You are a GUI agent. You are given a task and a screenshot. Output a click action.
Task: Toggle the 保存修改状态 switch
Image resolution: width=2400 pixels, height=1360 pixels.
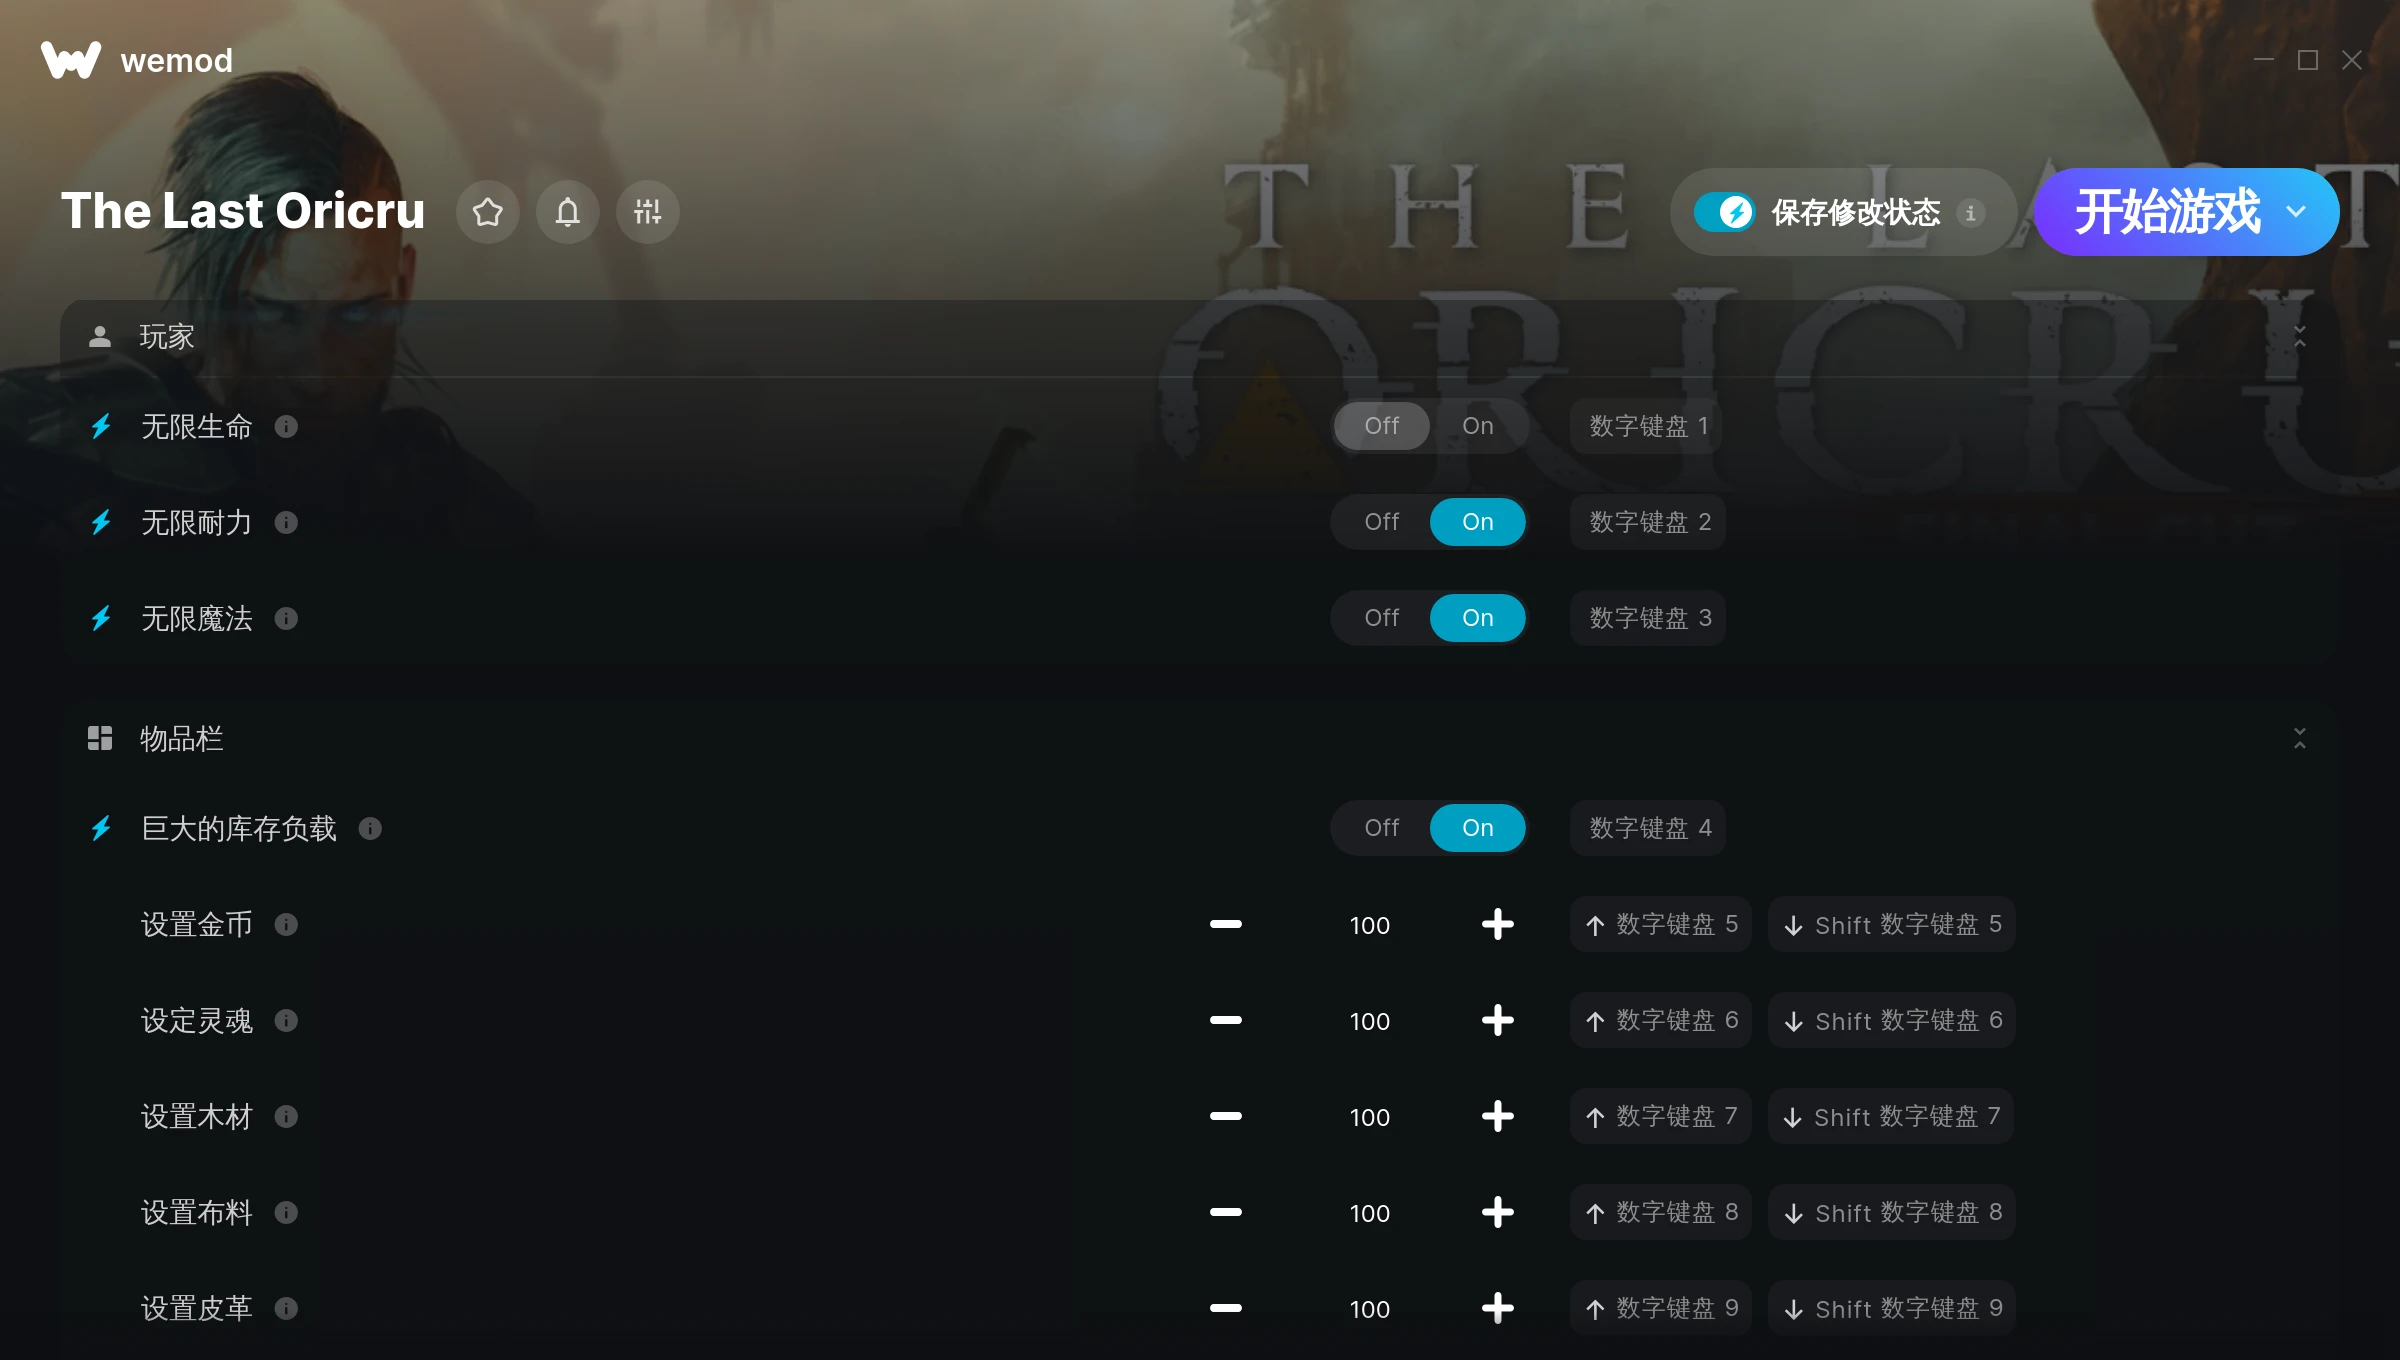pyautogui.click(x=1724, y=212)
